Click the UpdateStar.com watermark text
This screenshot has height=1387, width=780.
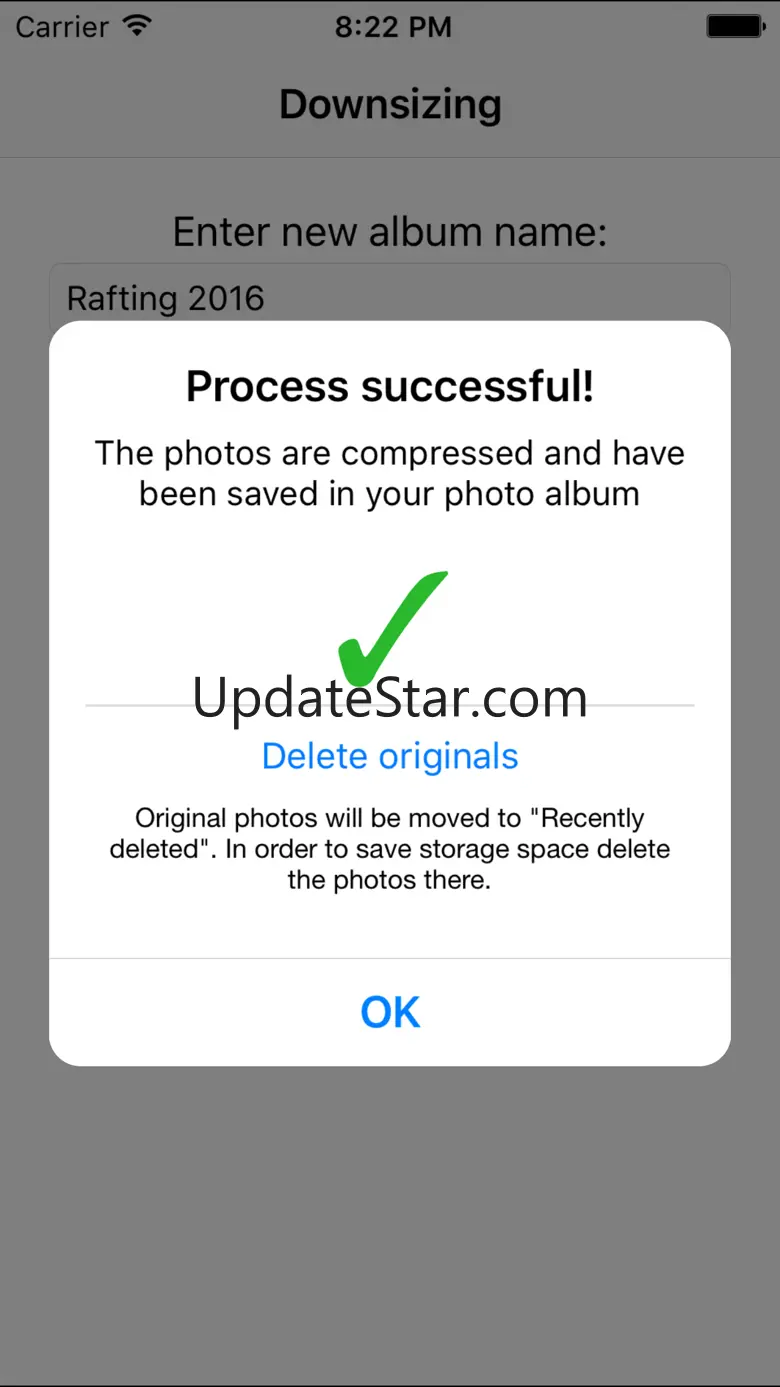(x=390, y=698)
